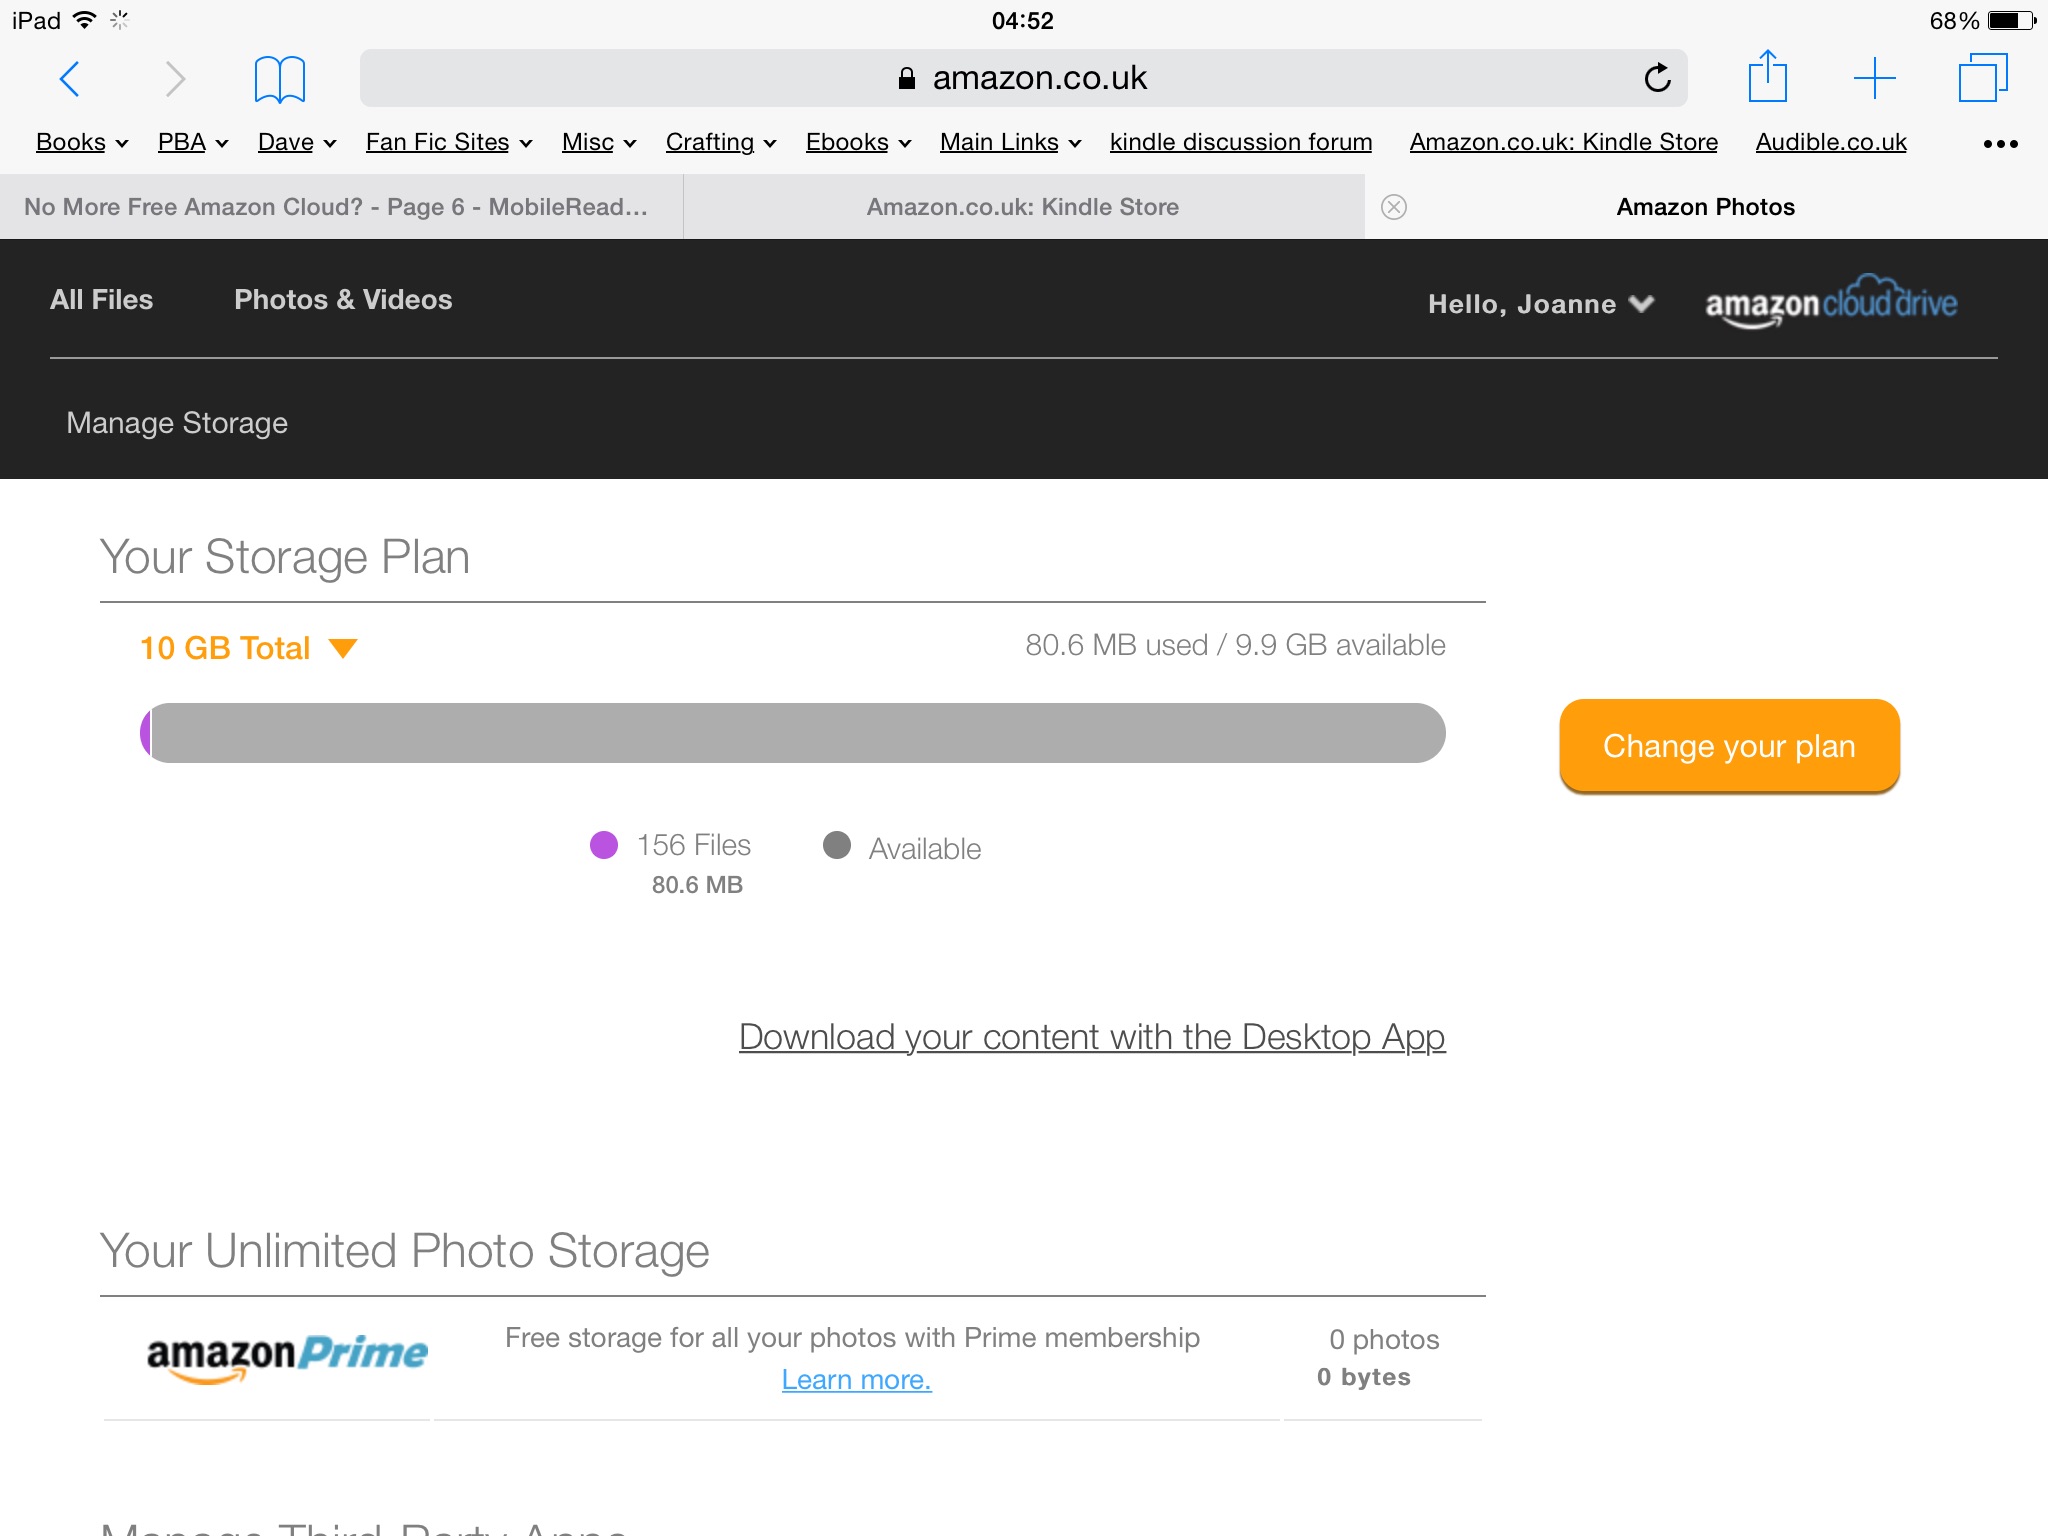Select All Files in navigation
2048x1536 pixels.
click(101, 300)
